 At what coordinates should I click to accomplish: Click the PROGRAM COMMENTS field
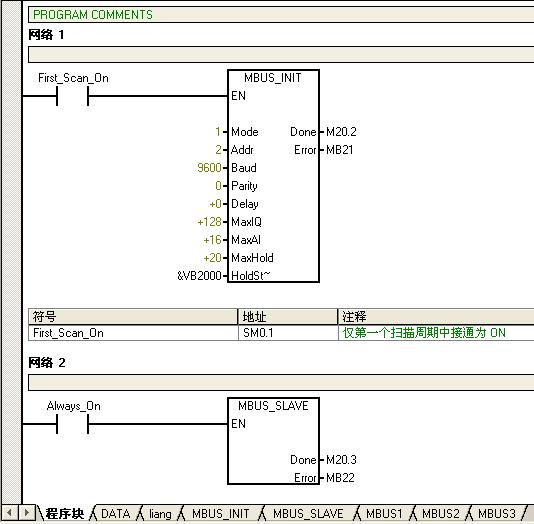281,15
